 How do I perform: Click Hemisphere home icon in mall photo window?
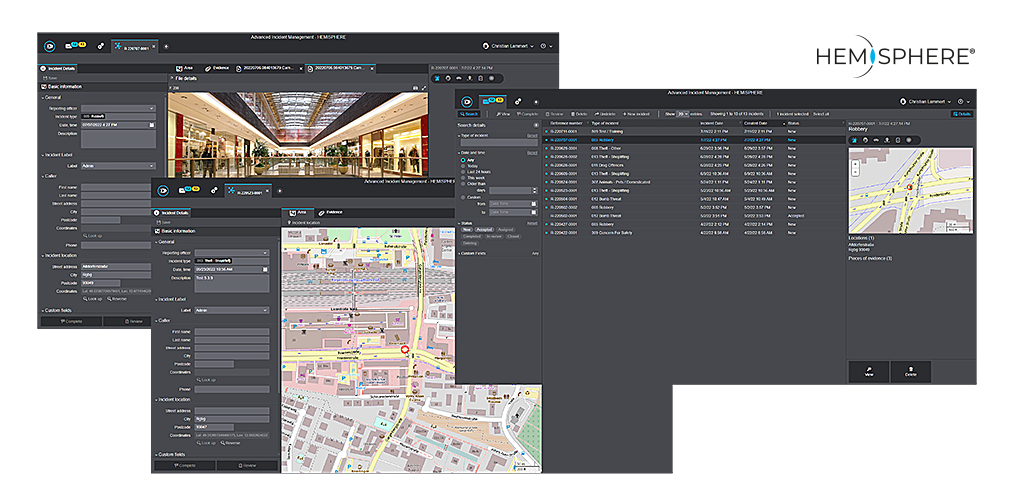pos(49,46)
